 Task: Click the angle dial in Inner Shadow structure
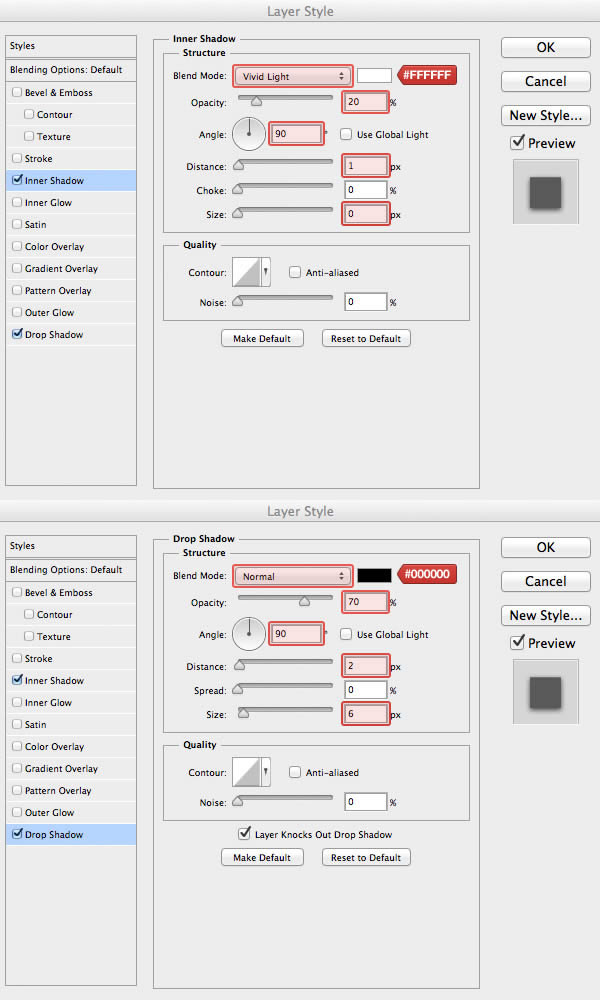coord(249,133)
